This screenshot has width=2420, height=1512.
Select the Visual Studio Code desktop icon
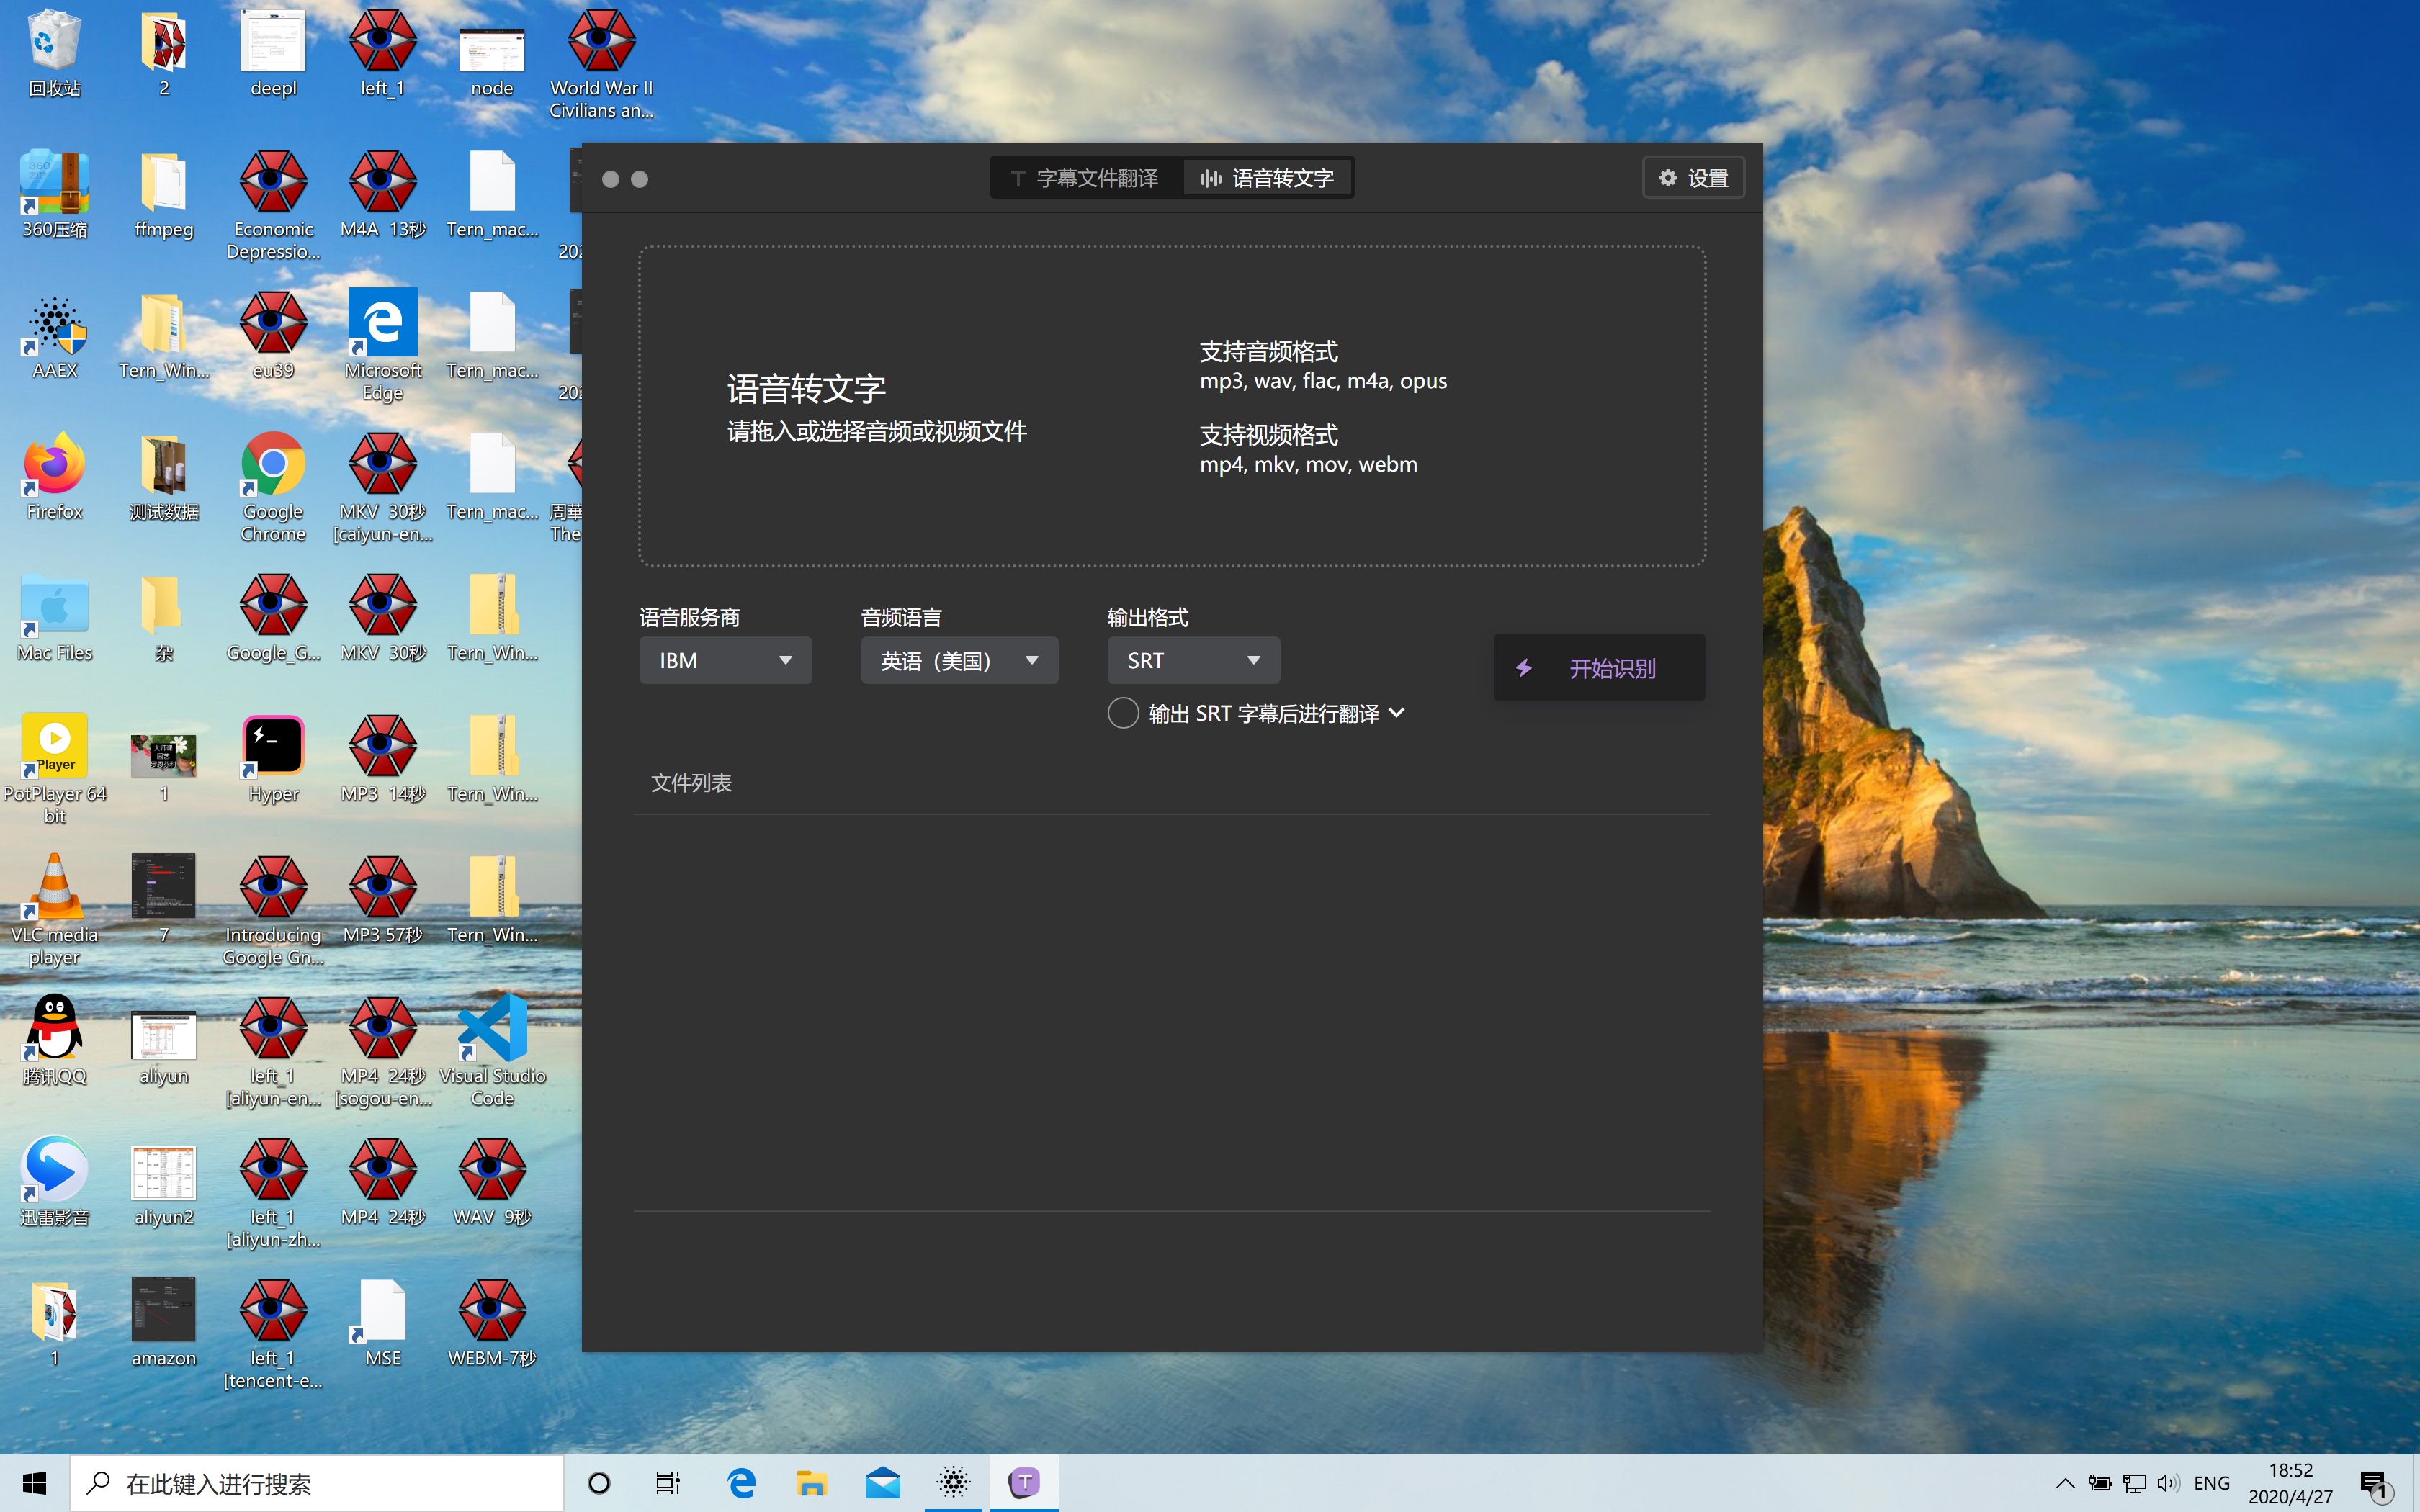coord(492,1030)
